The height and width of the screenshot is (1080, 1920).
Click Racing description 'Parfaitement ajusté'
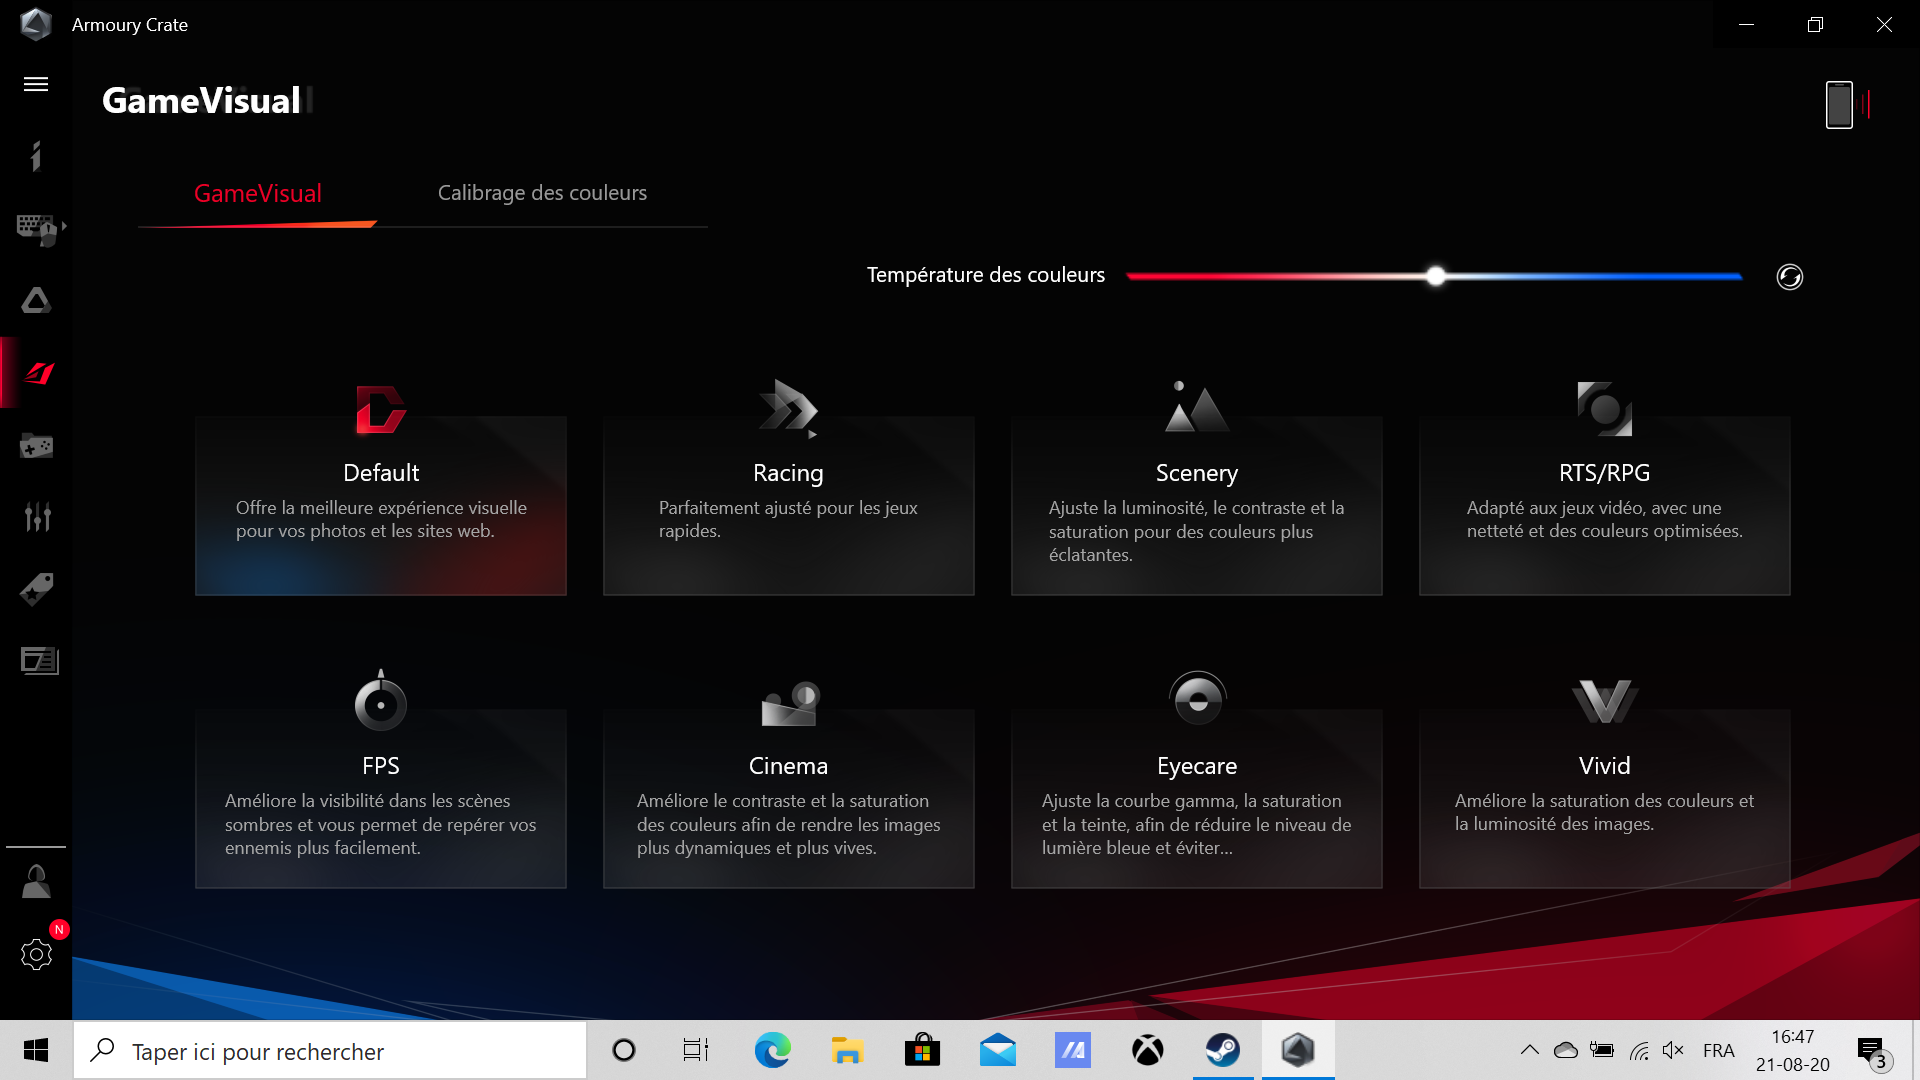coord(788,519)
